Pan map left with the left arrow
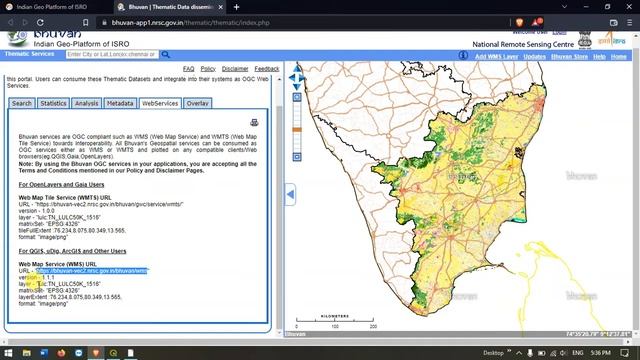 pyautogui.click(x=292, y=78)
